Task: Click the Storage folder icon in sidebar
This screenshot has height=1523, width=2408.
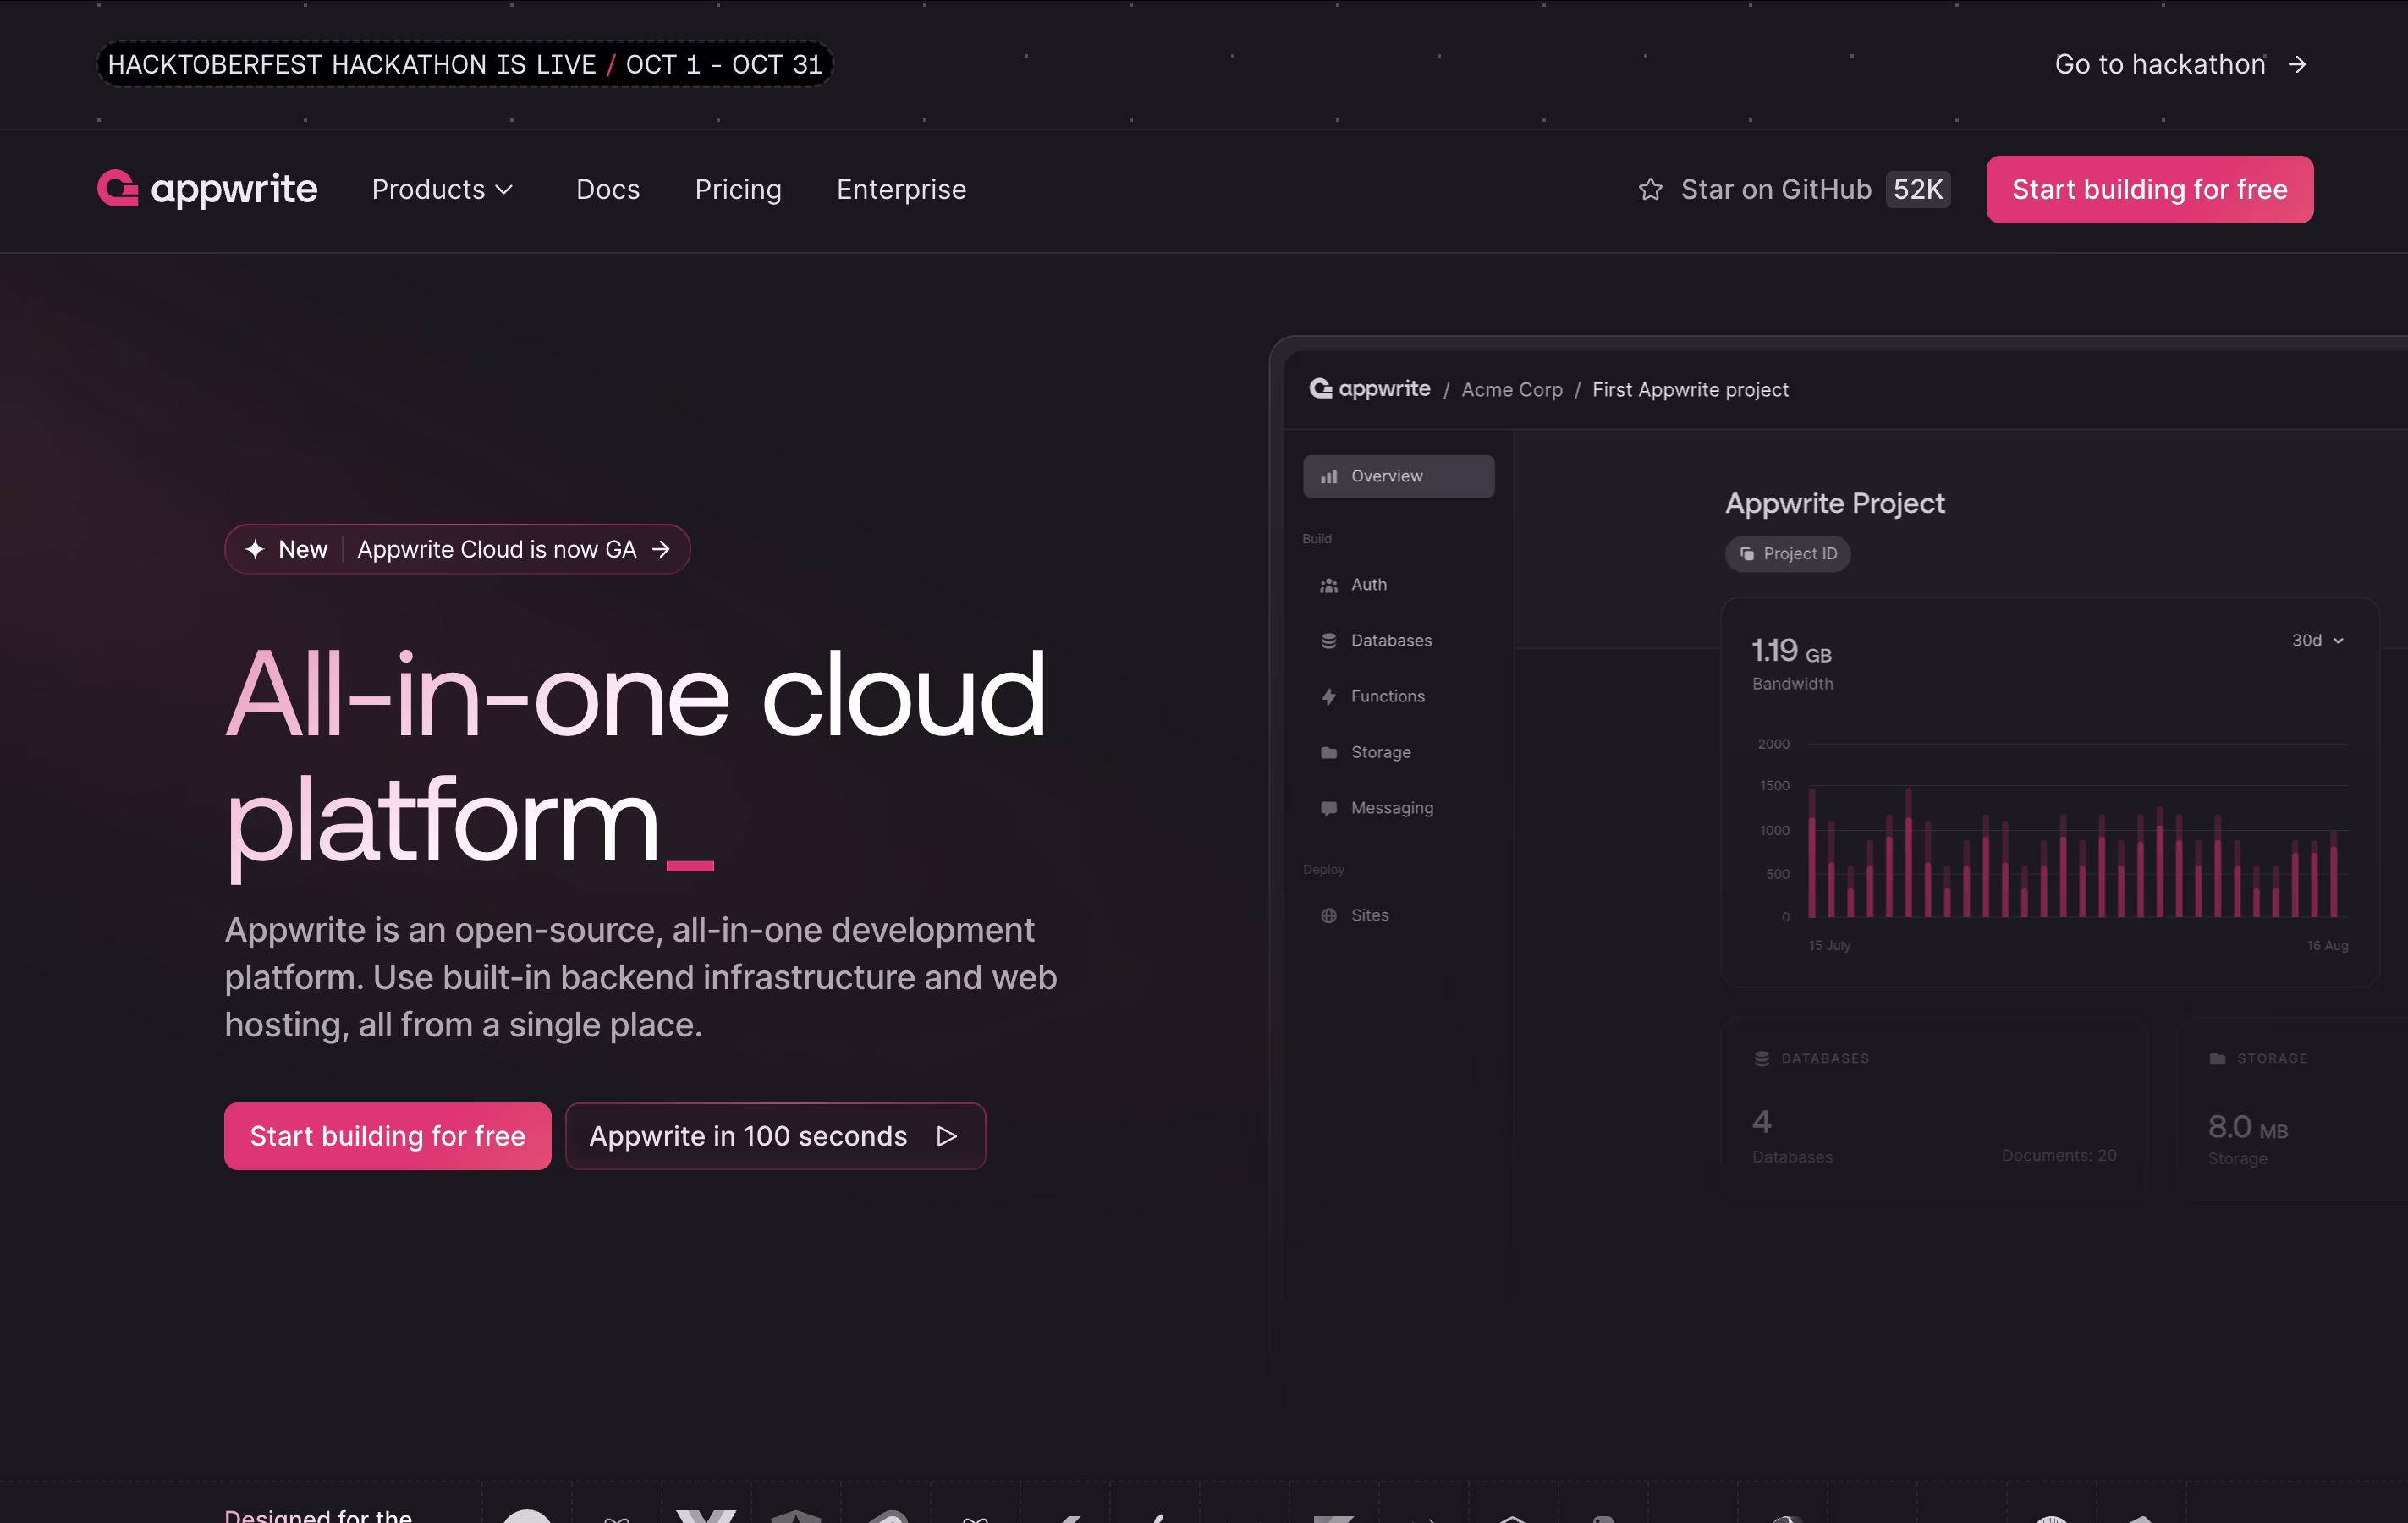Action: point(1329,753)
